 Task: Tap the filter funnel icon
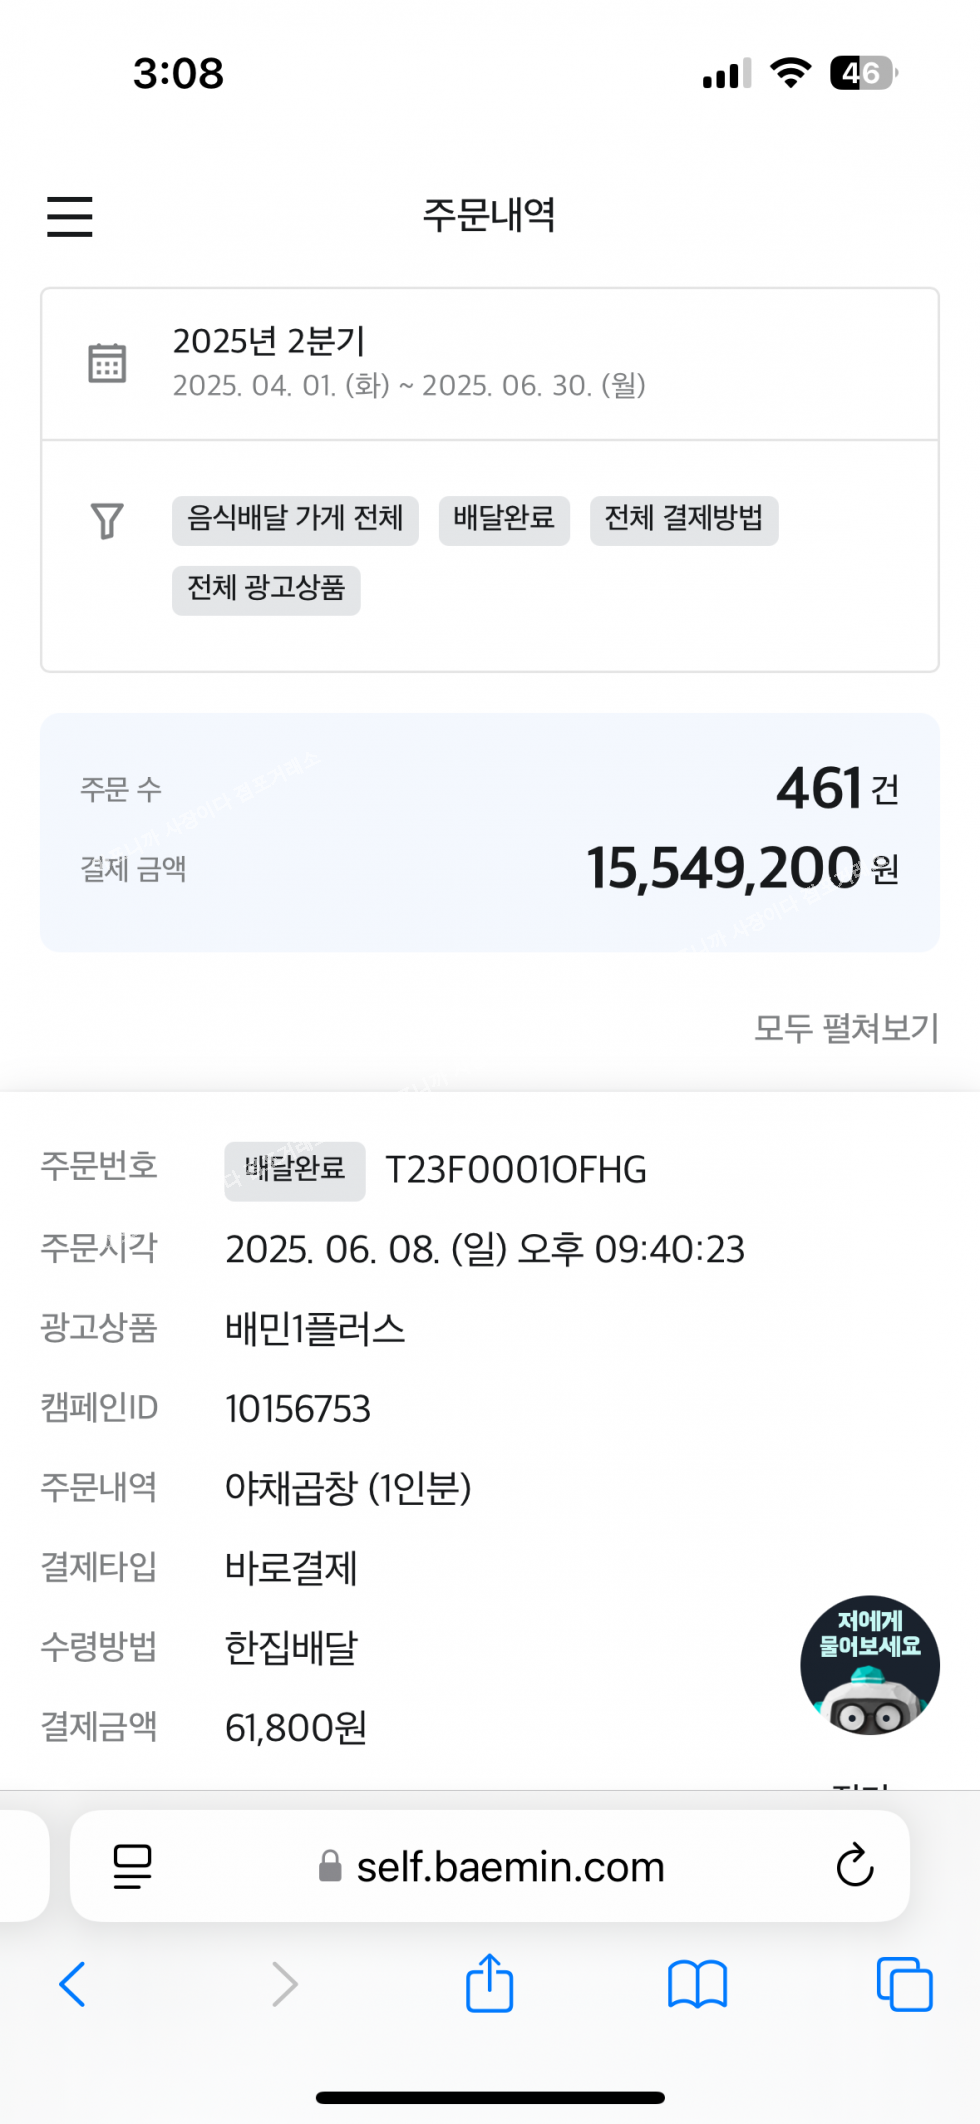tap(107, 520)
